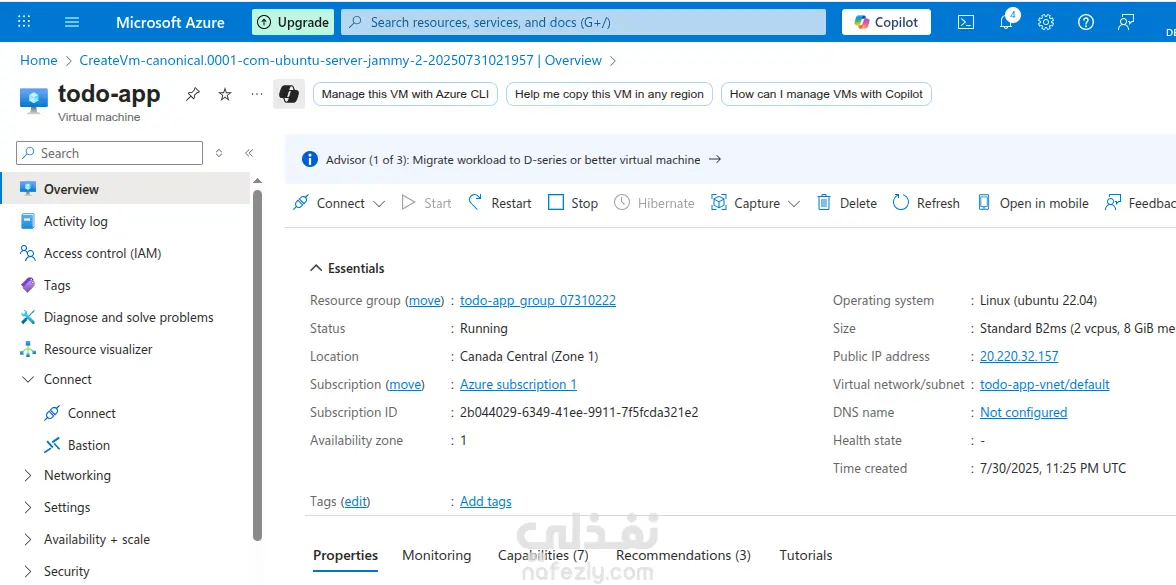Switch to the Capabilities (7) tab
The image size is (1176, 585).
(543, 556)
